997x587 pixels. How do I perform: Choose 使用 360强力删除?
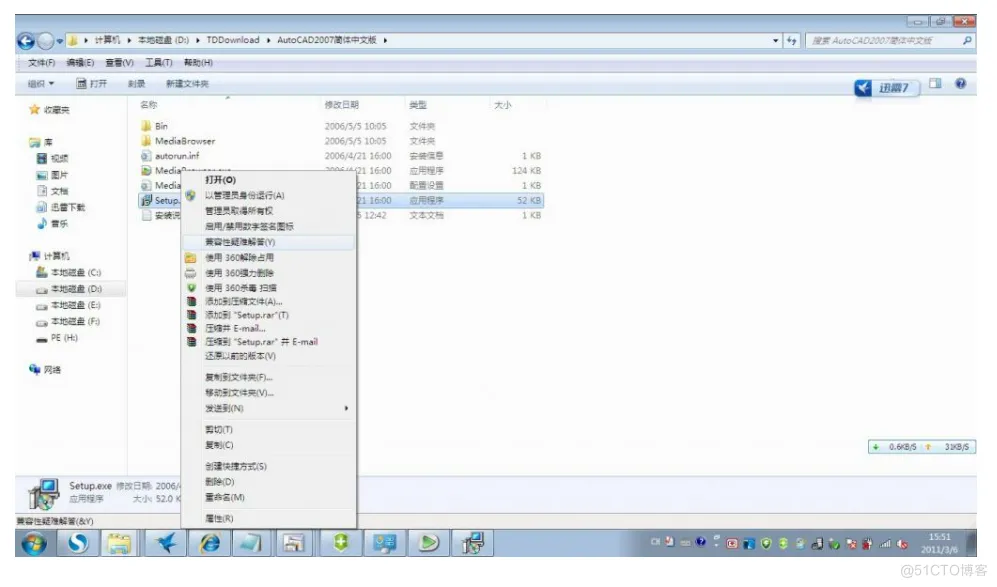click(239, 273)
